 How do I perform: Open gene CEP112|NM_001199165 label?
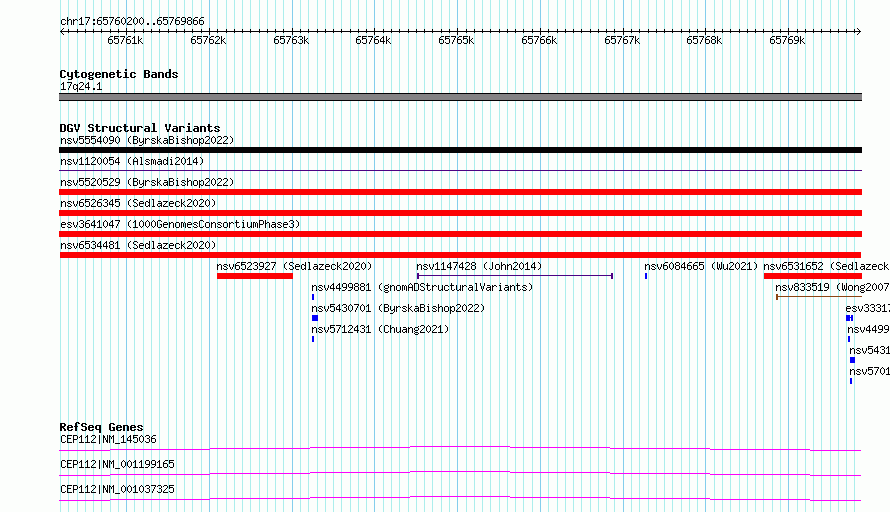(117, 464)
